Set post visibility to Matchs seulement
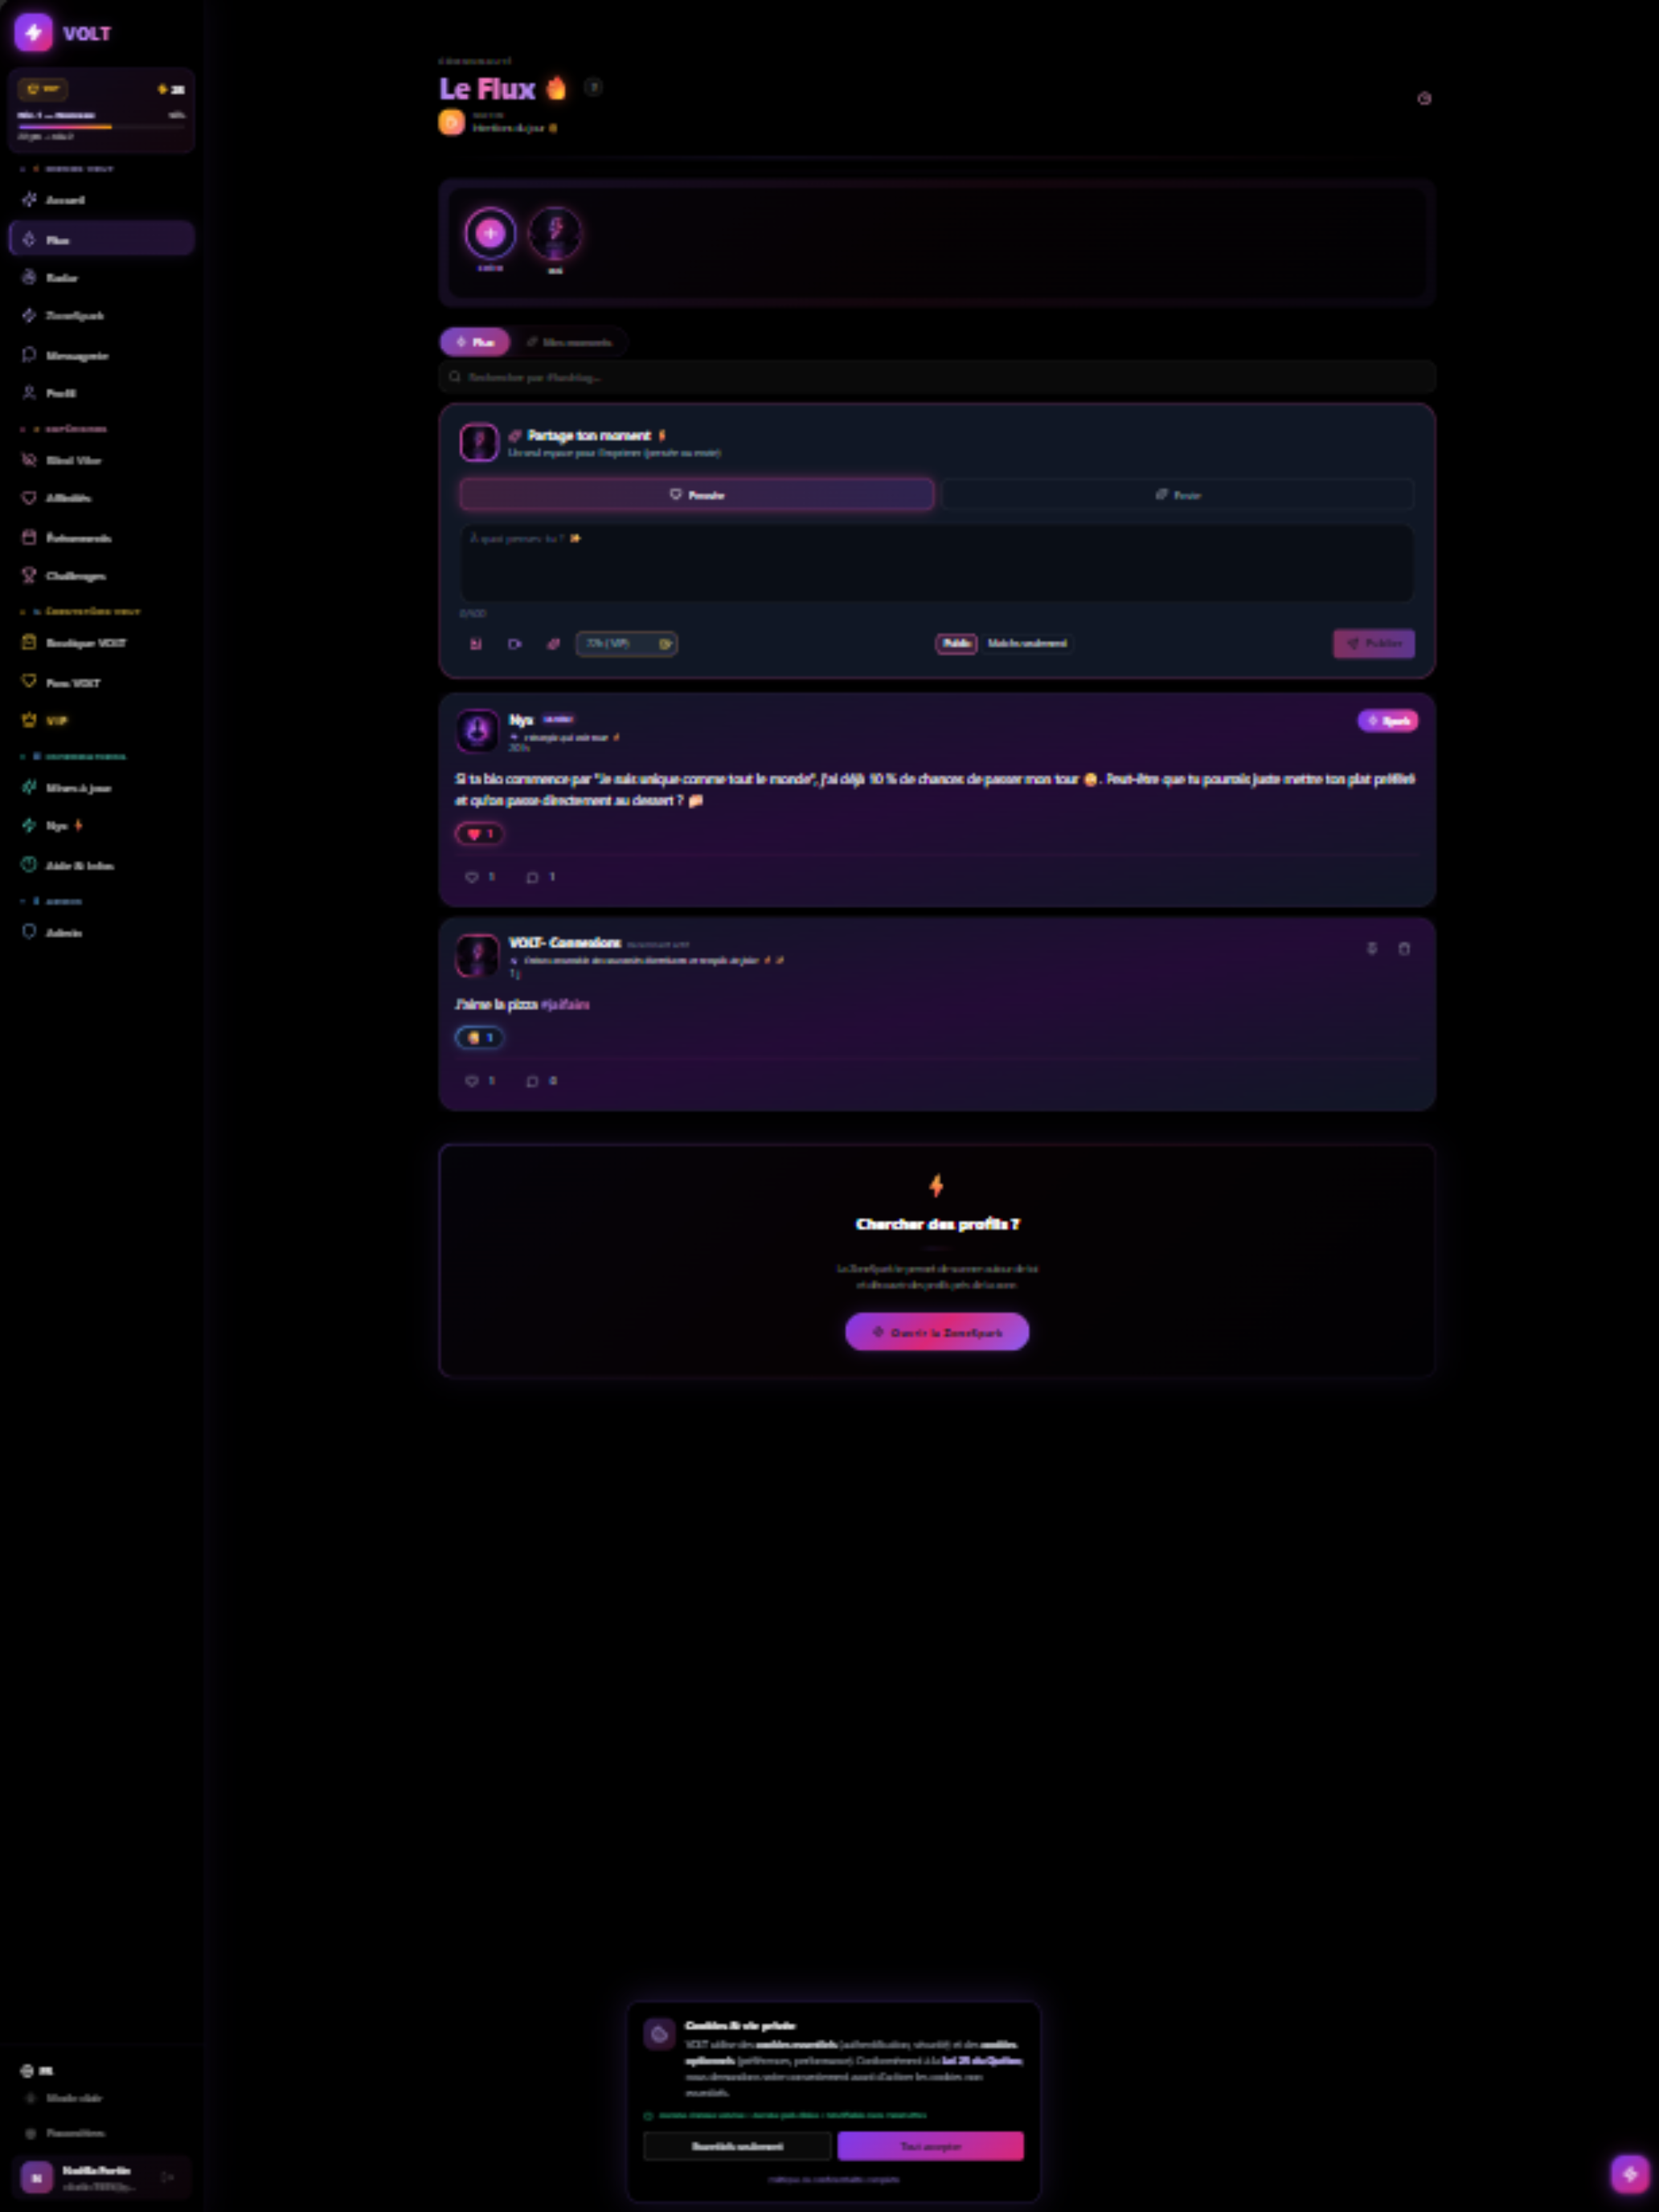 (1027, 644)
